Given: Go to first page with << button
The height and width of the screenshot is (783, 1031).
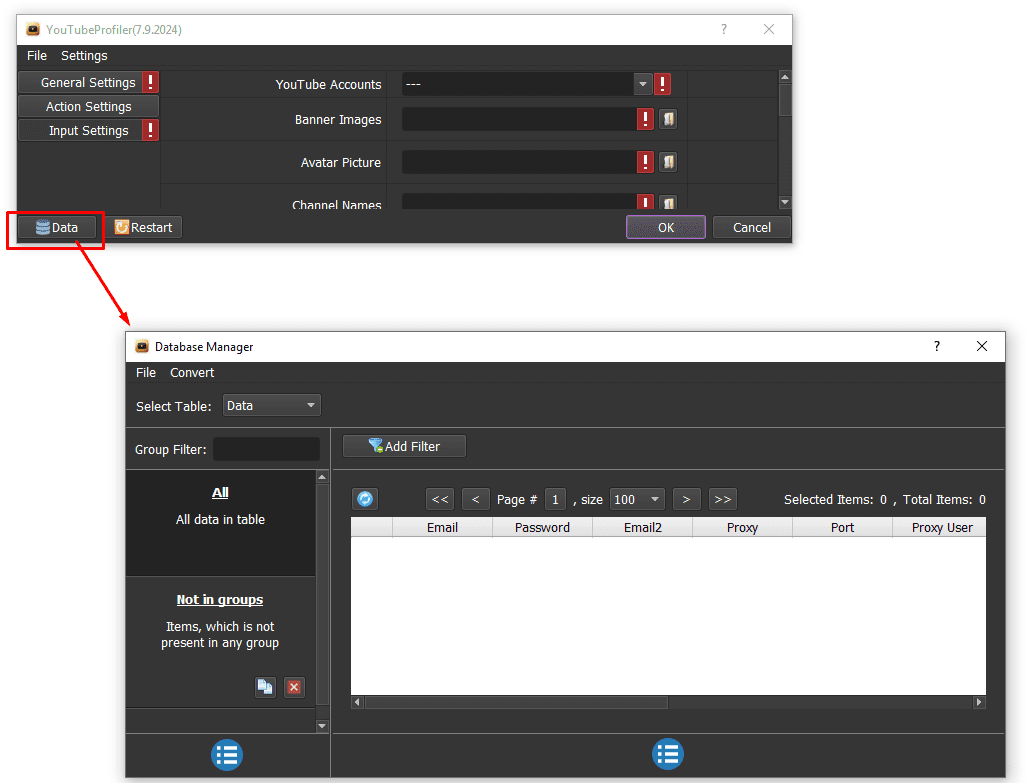Looking at the screenshot, I should [440, 499].
